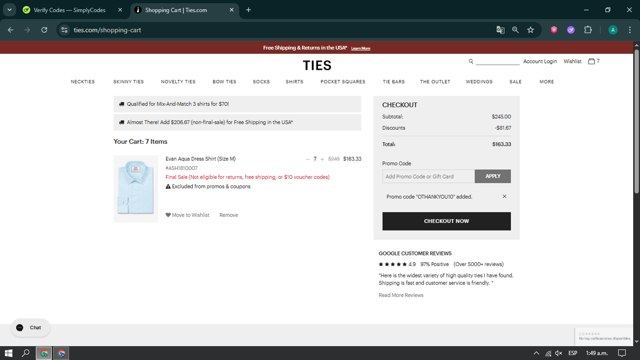Viewport: 640px width, 360px height.
Task: Open the Weddings menu
Action: pyautogui.click(x=479, y=82)
